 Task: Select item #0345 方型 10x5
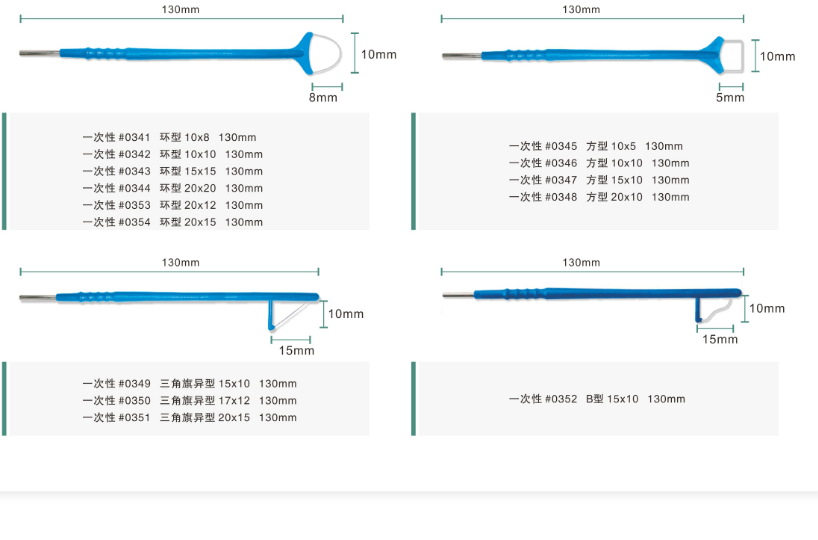pos(595,146)
